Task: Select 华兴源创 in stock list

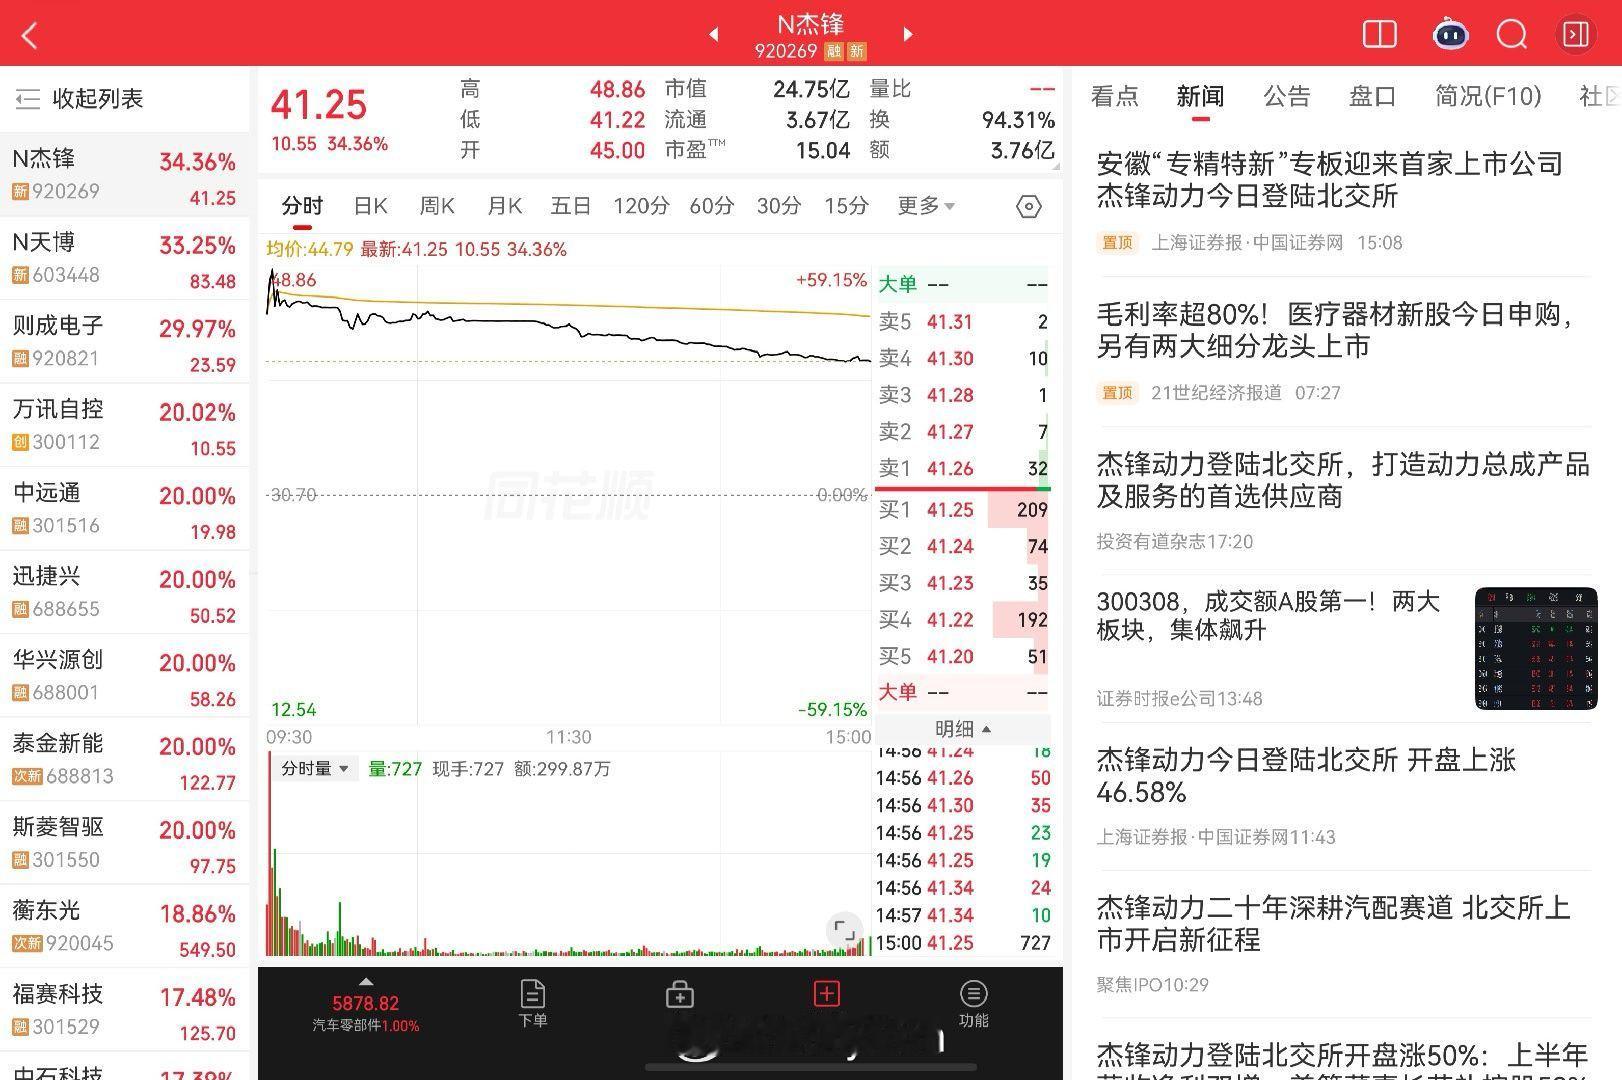Action: coord(124,676)
